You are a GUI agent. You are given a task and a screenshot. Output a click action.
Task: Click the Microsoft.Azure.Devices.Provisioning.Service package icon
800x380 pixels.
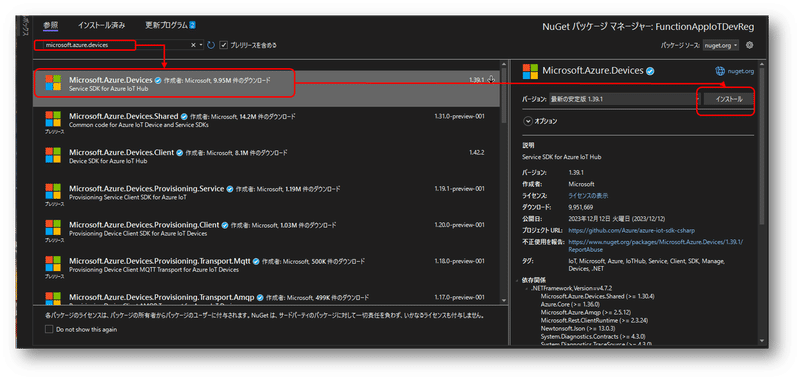coord(53,192)
